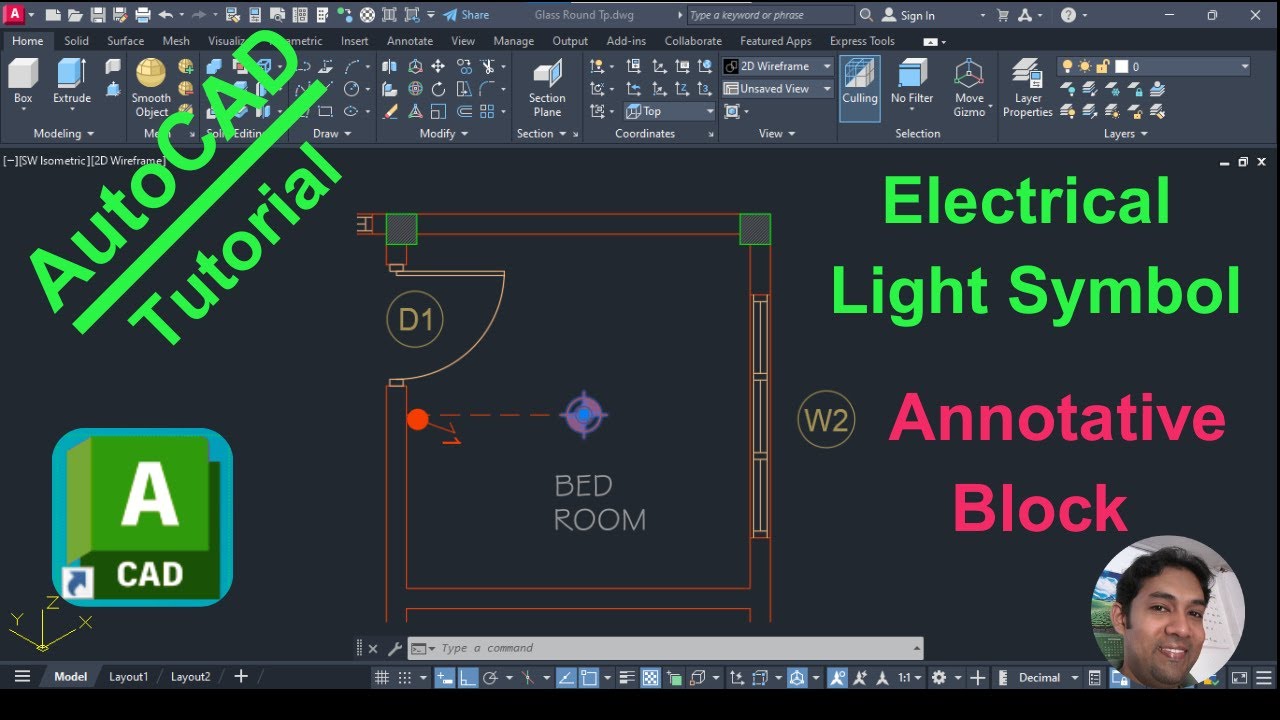Open the Layout1 tab
Screen dimensions: 1280x720
click(x=128, y=677)
